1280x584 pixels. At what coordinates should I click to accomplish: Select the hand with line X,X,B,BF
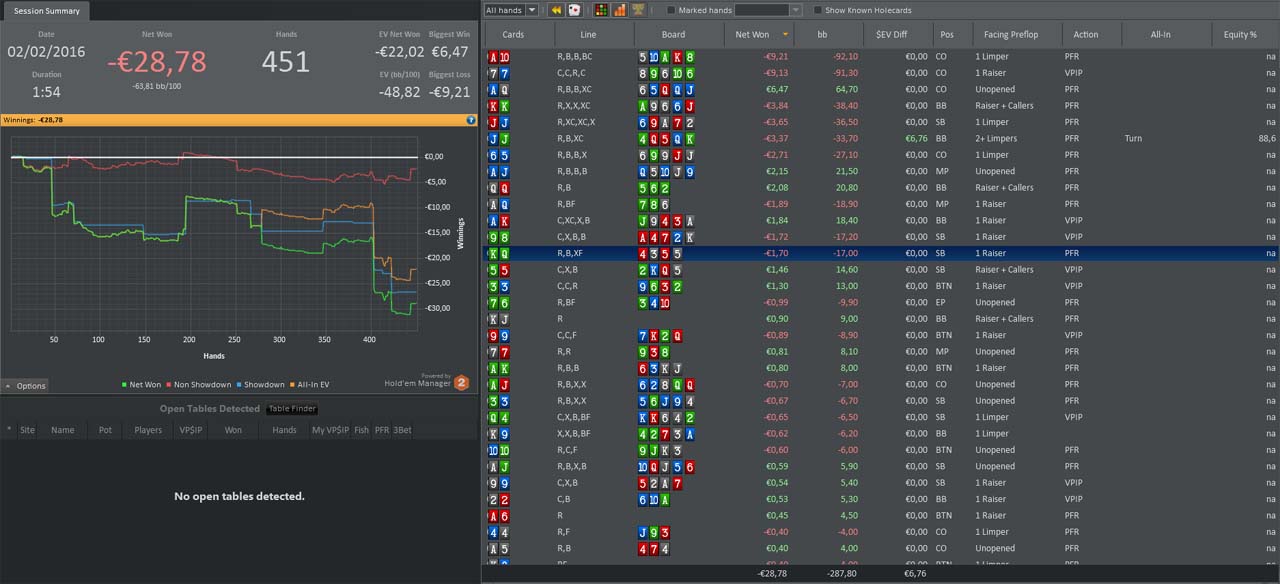pos(879,433)
